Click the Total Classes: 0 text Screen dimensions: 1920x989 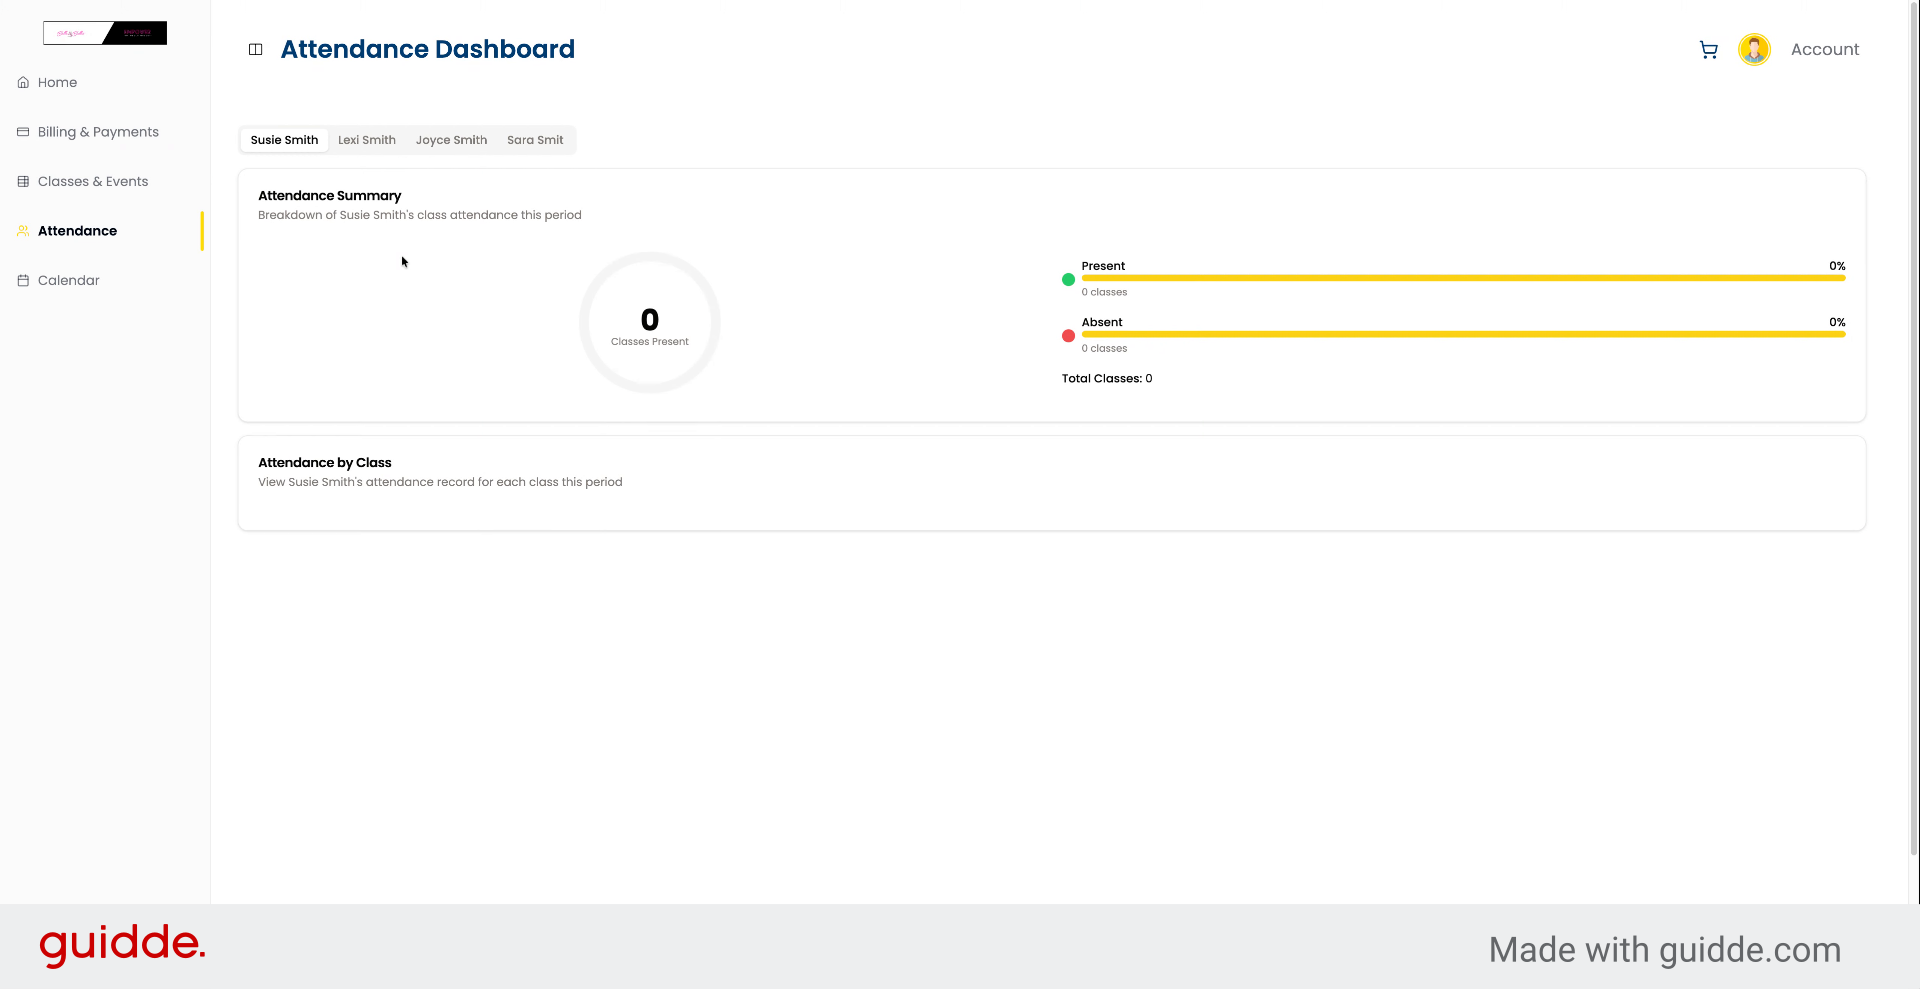1107,378
